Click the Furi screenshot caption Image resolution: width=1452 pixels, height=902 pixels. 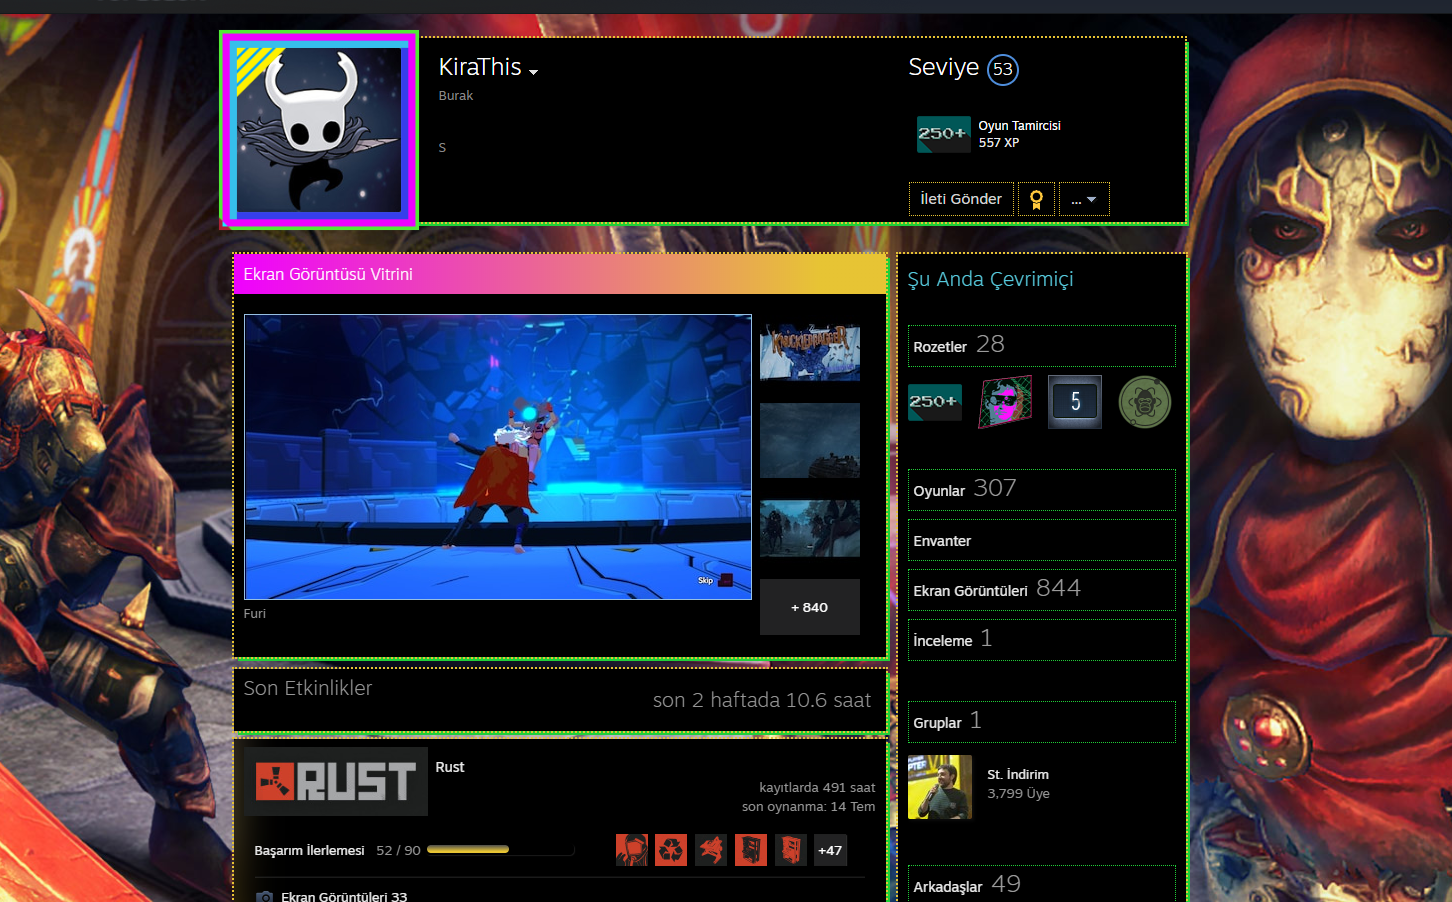255,614
